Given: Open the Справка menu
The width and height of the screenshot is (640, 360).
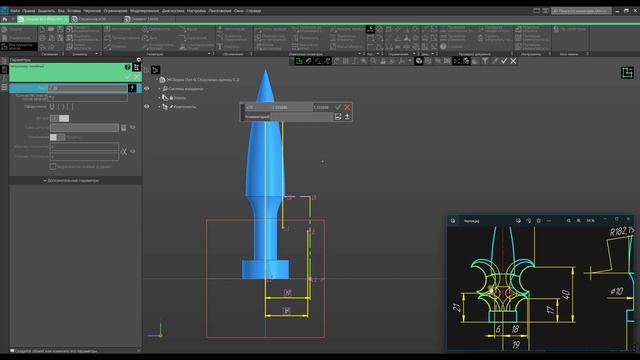Looking at the screenshot, I should (x=253, y=11).
